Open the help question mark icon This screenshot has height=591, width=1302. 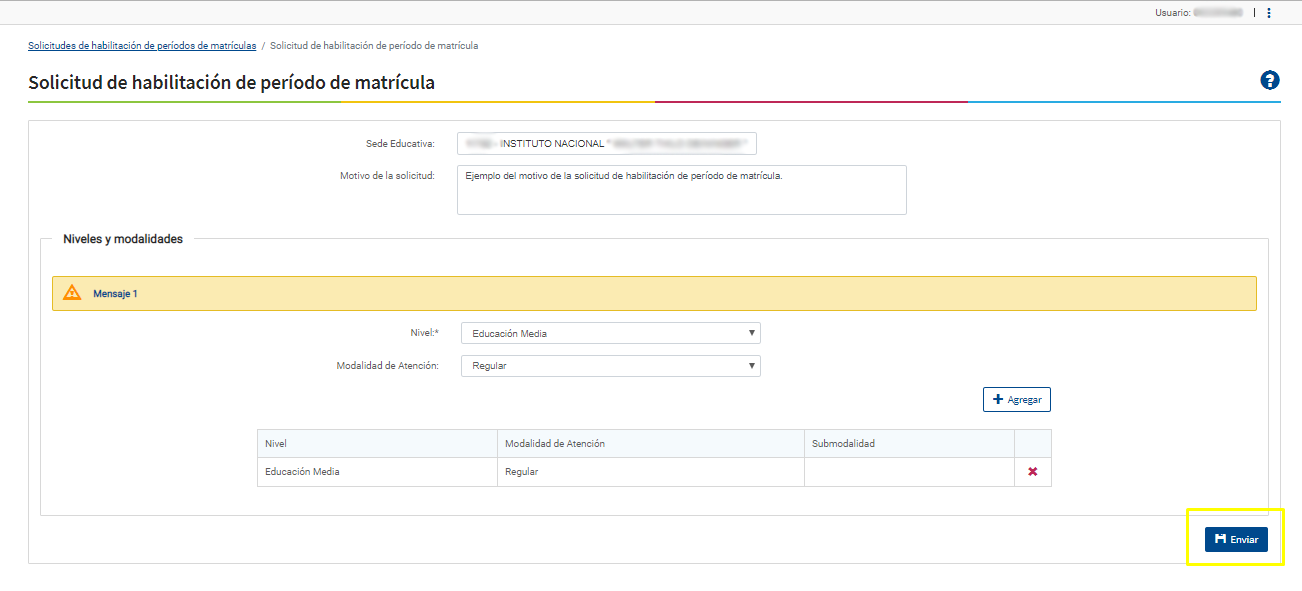pos(1270,81)
